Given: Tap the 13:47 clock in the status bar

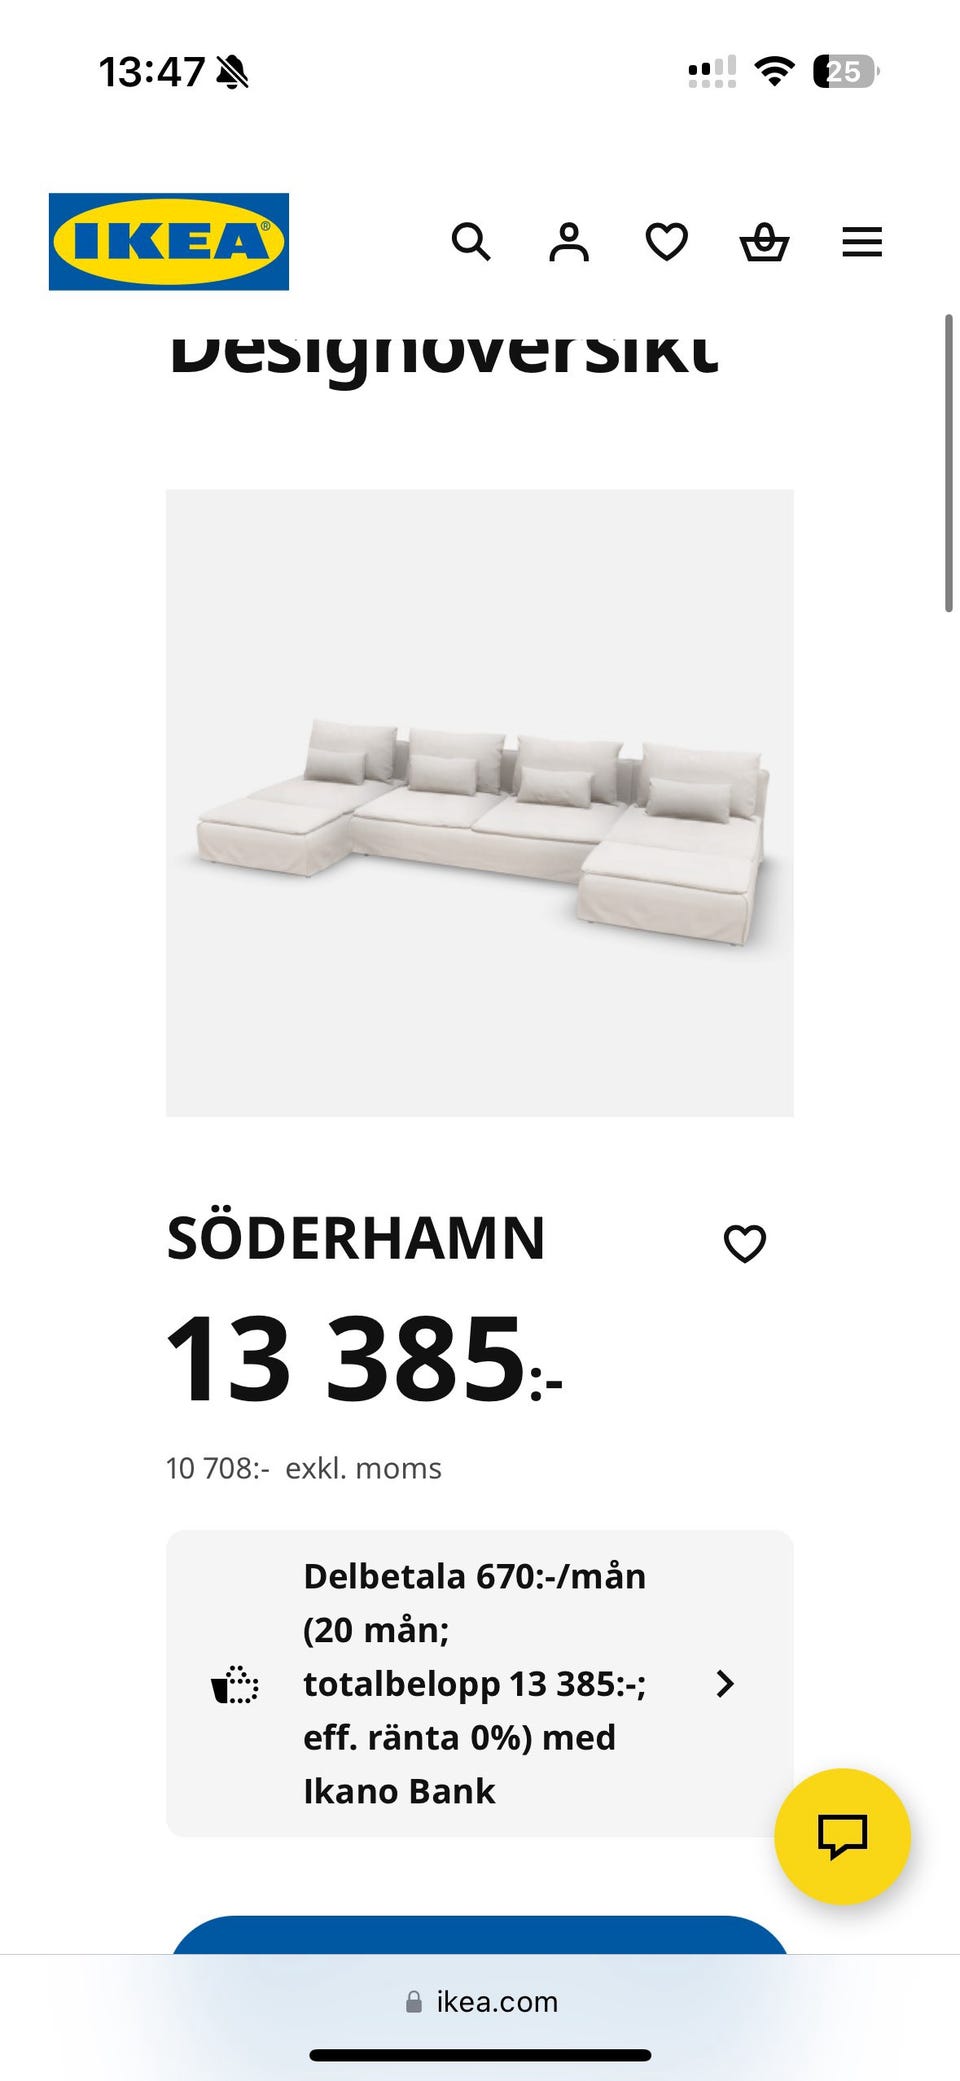Looking at the screenshot, I should pos(151,72).
